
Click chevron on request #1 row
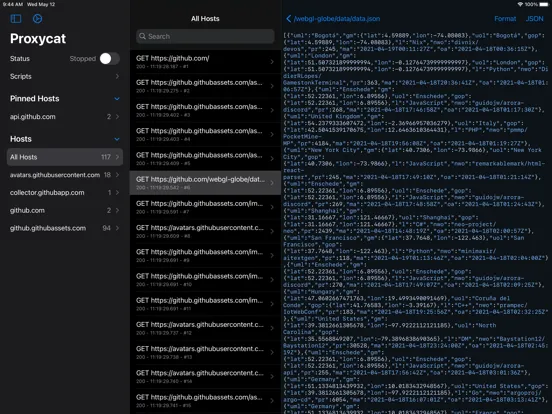(272, 62)
